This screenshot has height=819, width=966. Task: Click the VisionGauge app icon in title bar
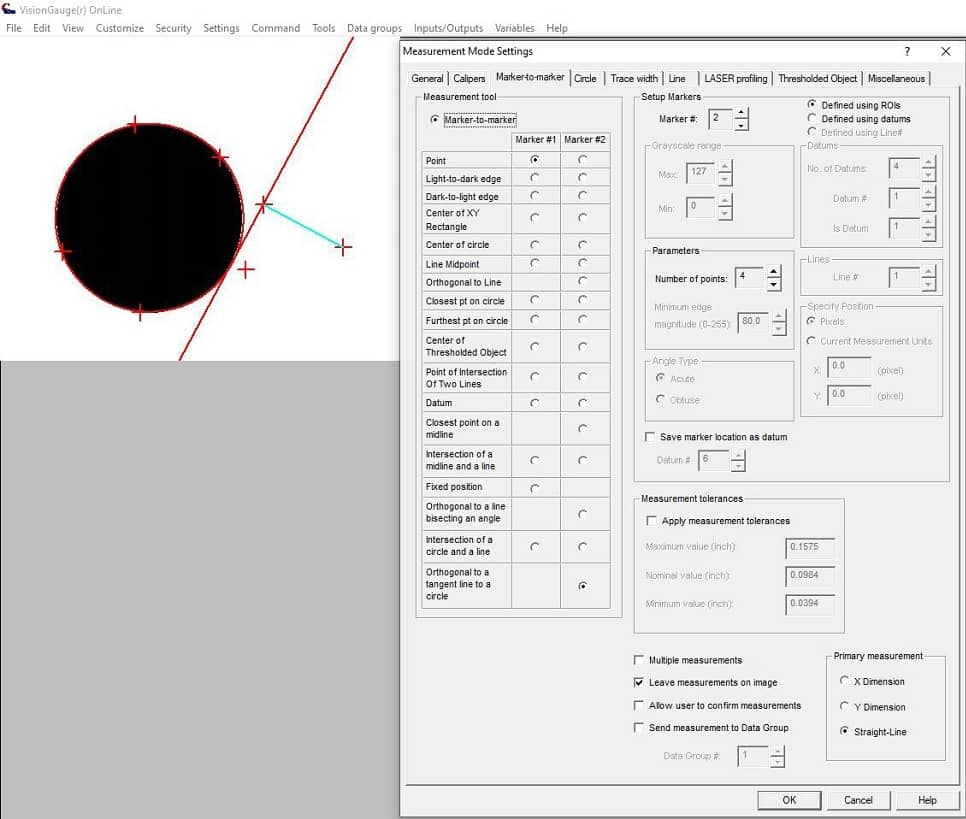coord(8,9)
